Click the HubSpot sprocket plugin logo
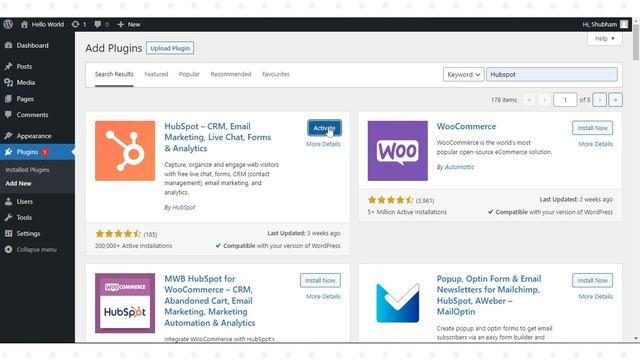640x360 pixels. [125, 151]
